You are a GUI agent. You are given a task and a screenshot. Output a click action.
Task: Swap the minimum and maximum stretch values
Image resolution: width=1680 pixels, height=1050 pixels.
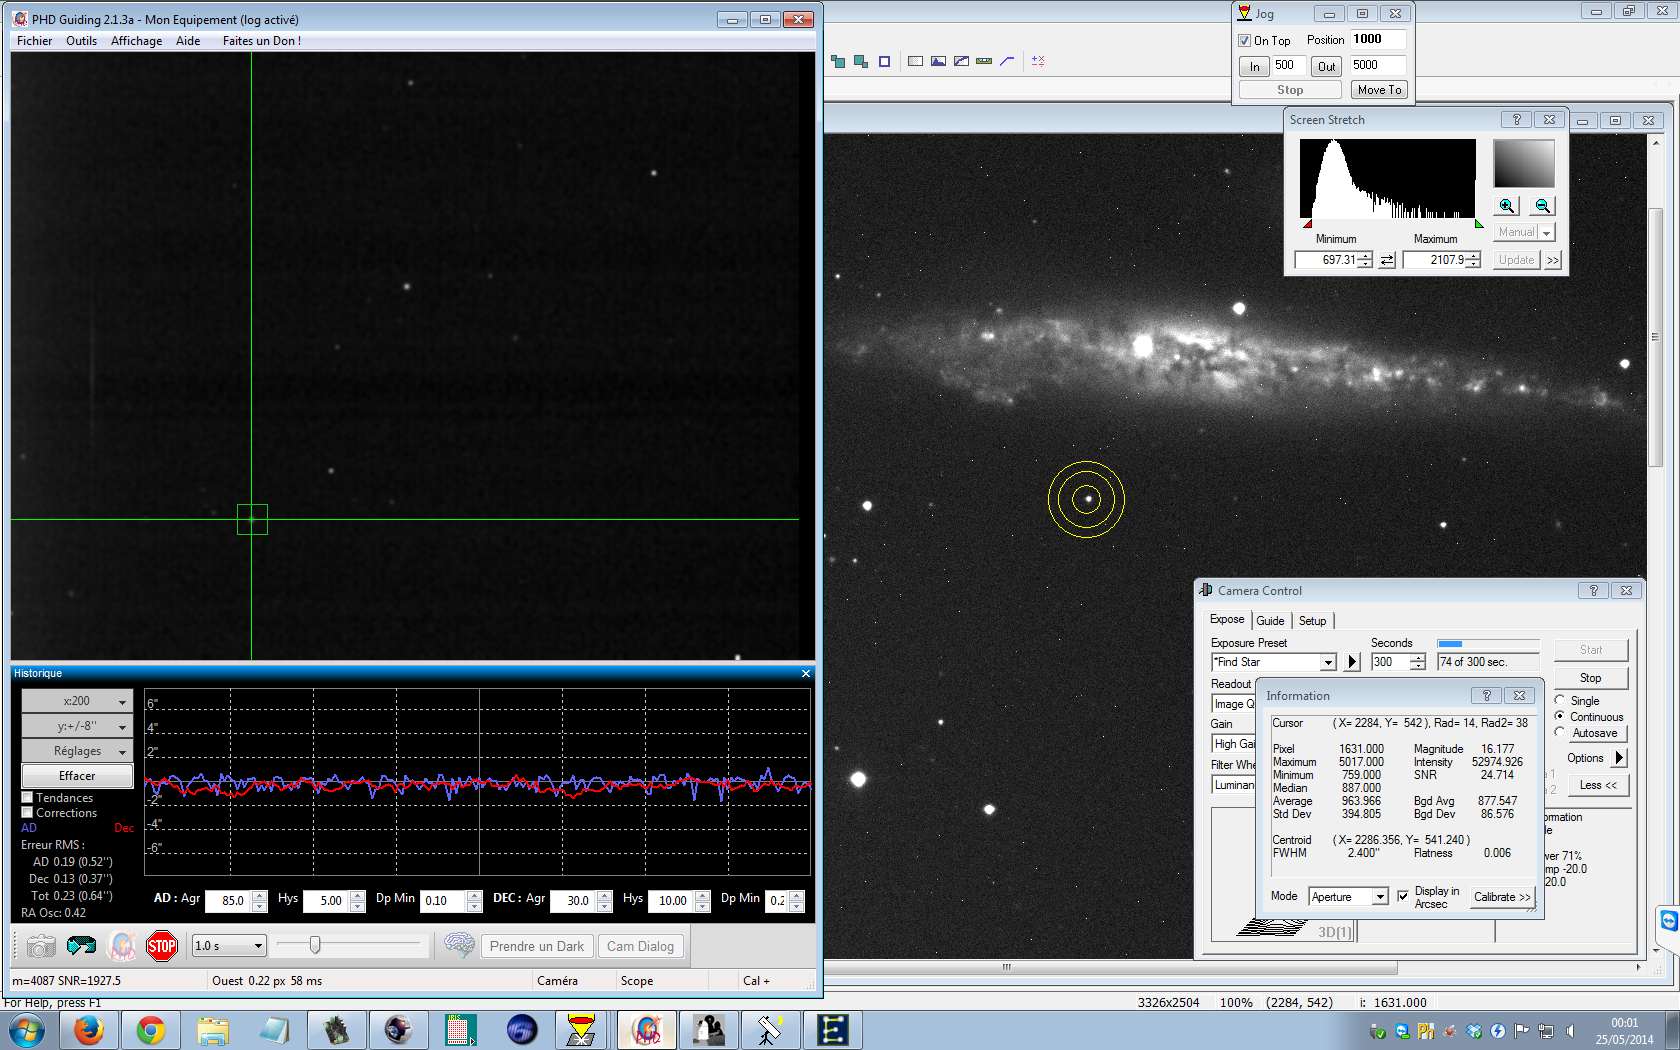[1387, 260]
